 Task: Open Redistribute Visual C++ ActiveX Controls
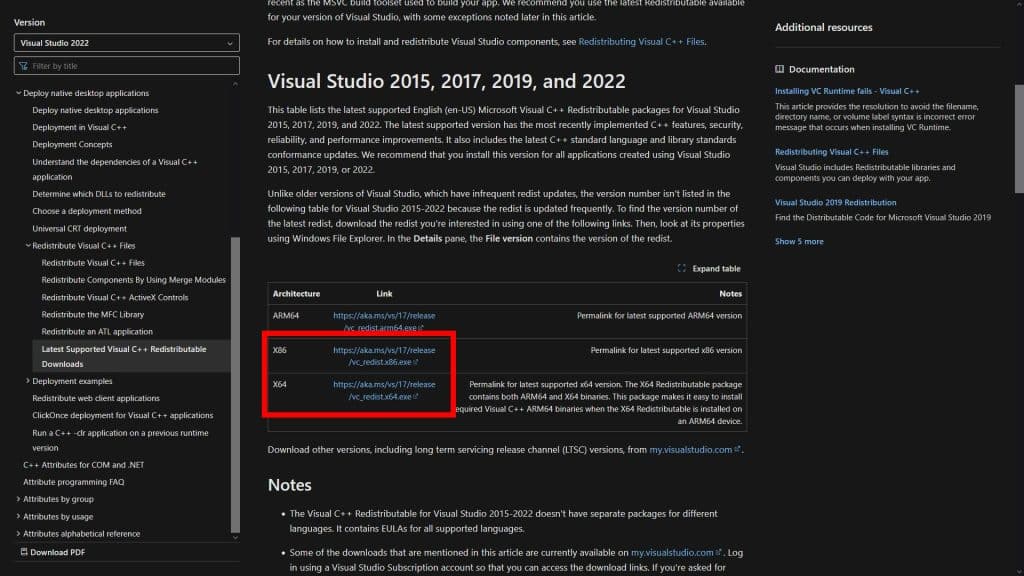[115, 297]
